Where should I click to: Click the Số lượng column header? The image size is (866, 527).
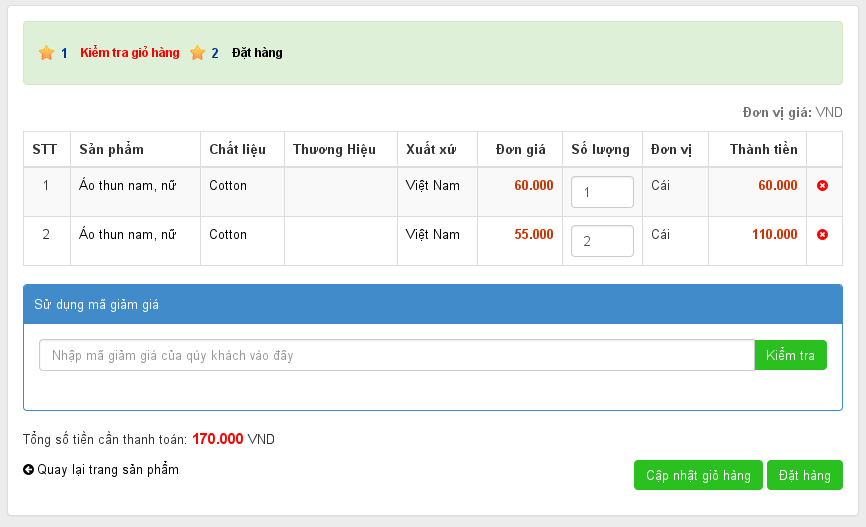tap(600, 150)
